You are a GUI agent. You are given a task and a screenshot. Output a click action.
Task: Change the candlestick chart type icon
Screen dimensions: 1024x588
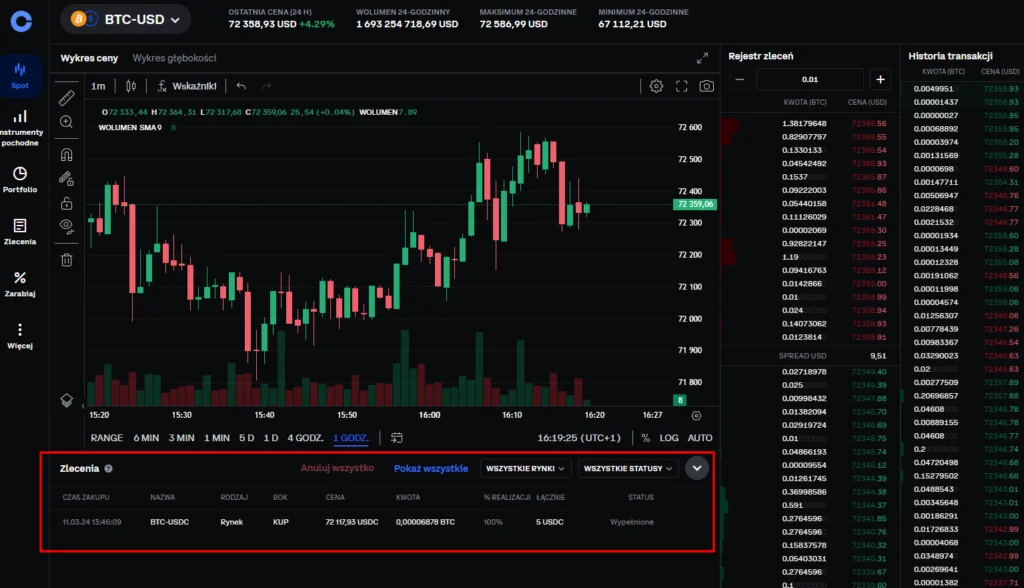[x=131, y=86]
